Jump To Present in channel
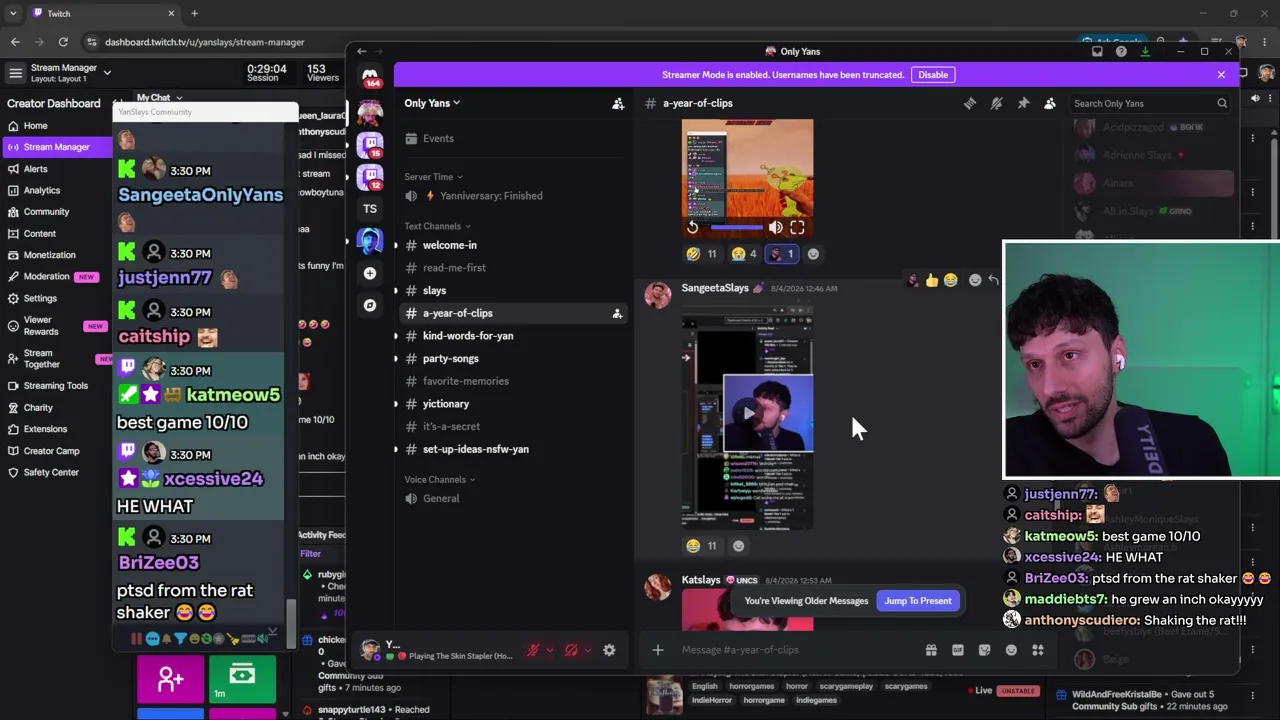The image size is (1280, 720). pyautogui.click(x=918, y=601)
